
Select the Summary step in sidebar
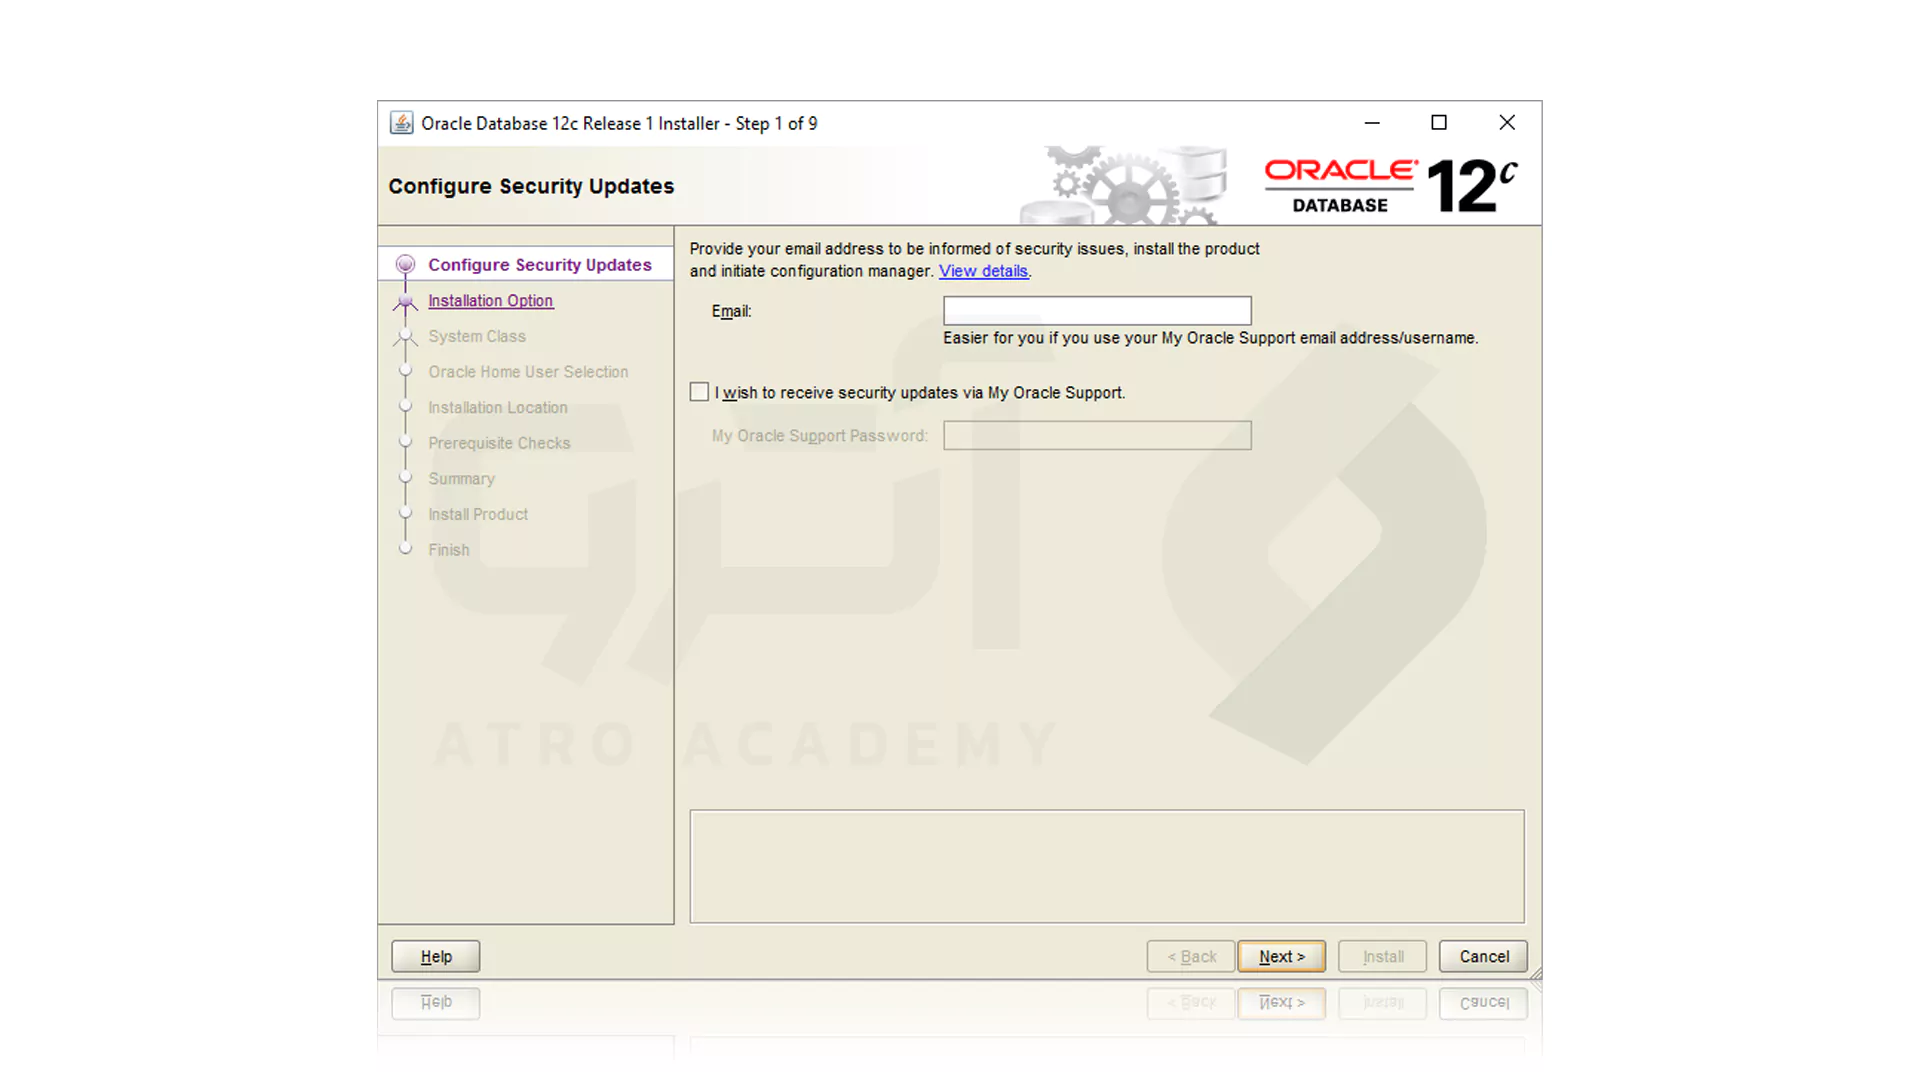coord(461,478)
